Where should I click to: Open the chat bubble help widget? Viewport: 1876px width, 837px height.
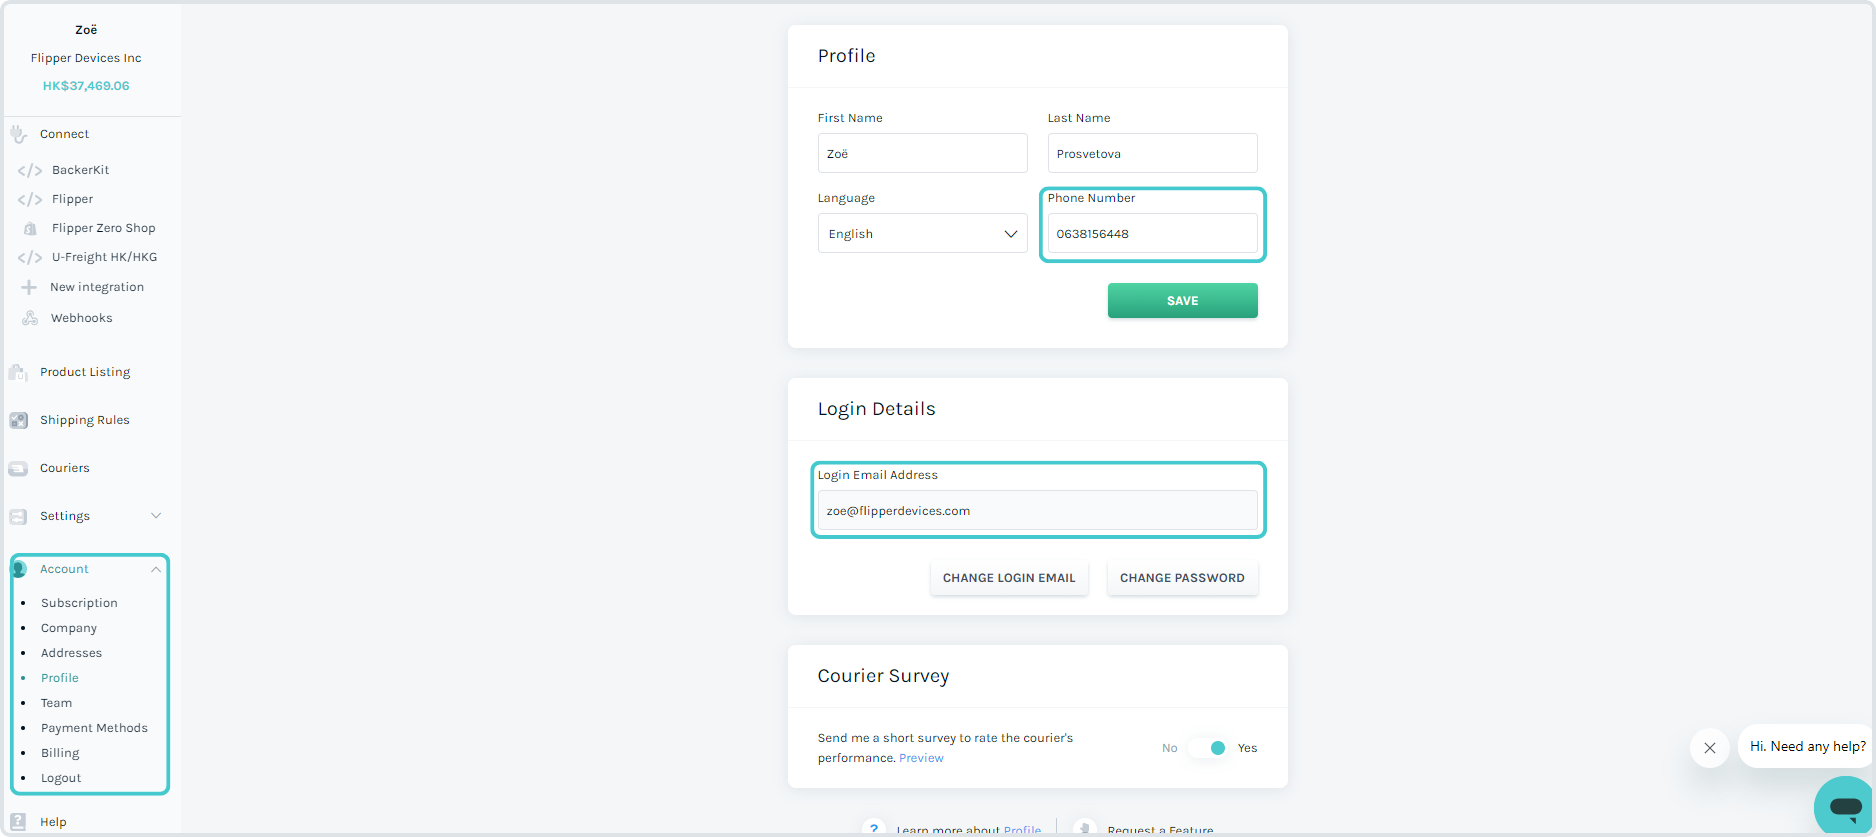[x=1843, y=806]
